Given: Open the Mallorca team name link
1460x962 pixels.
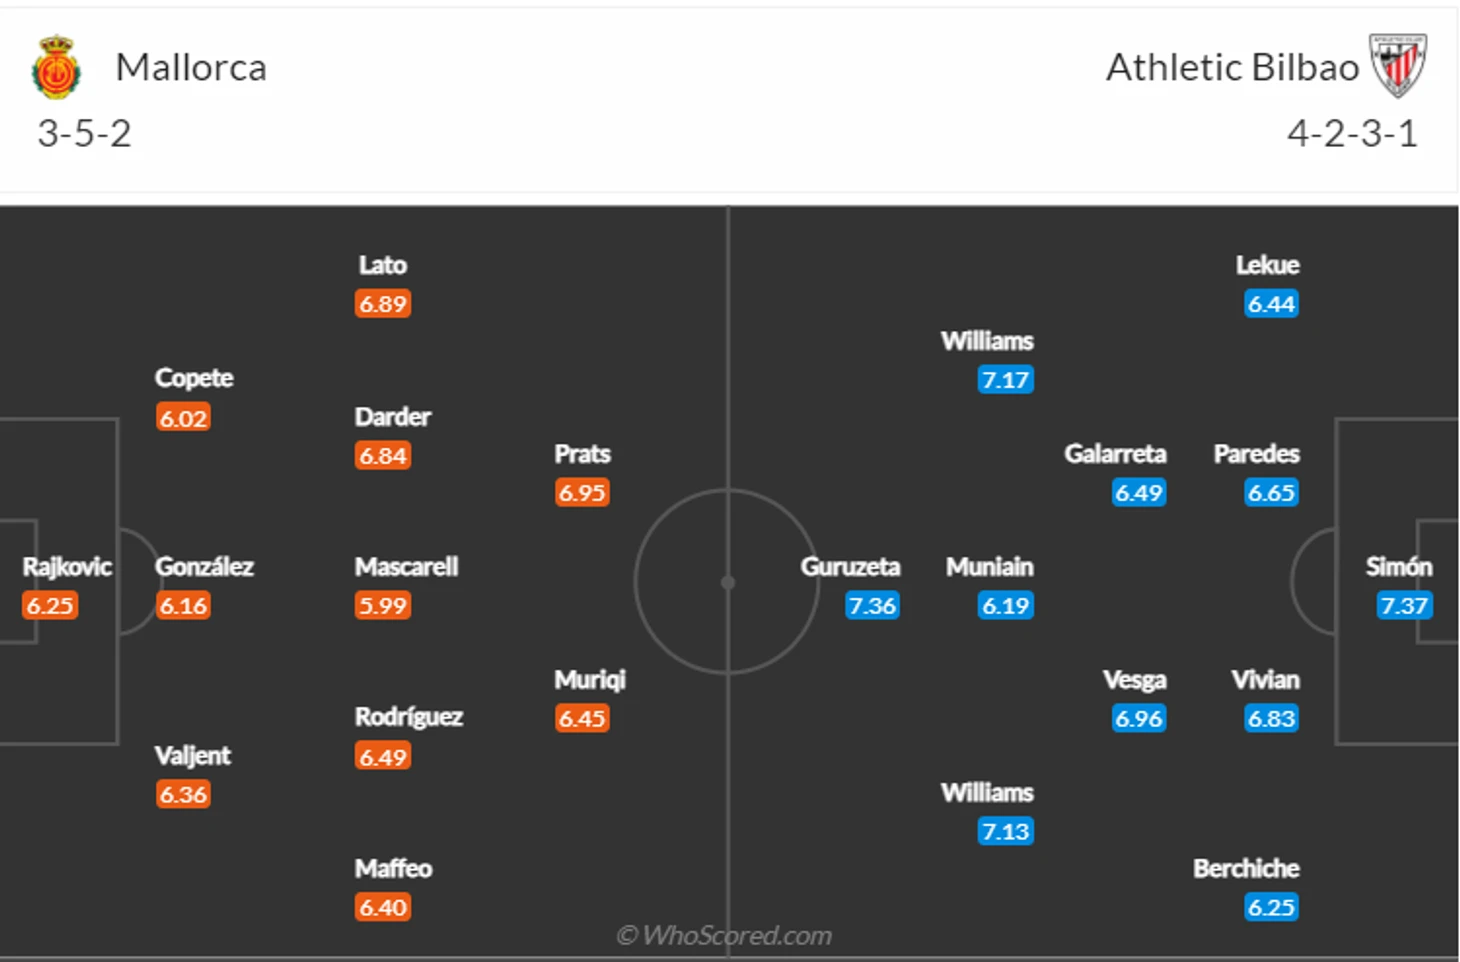Looking at the screenshot, I should tap(191, 68).
